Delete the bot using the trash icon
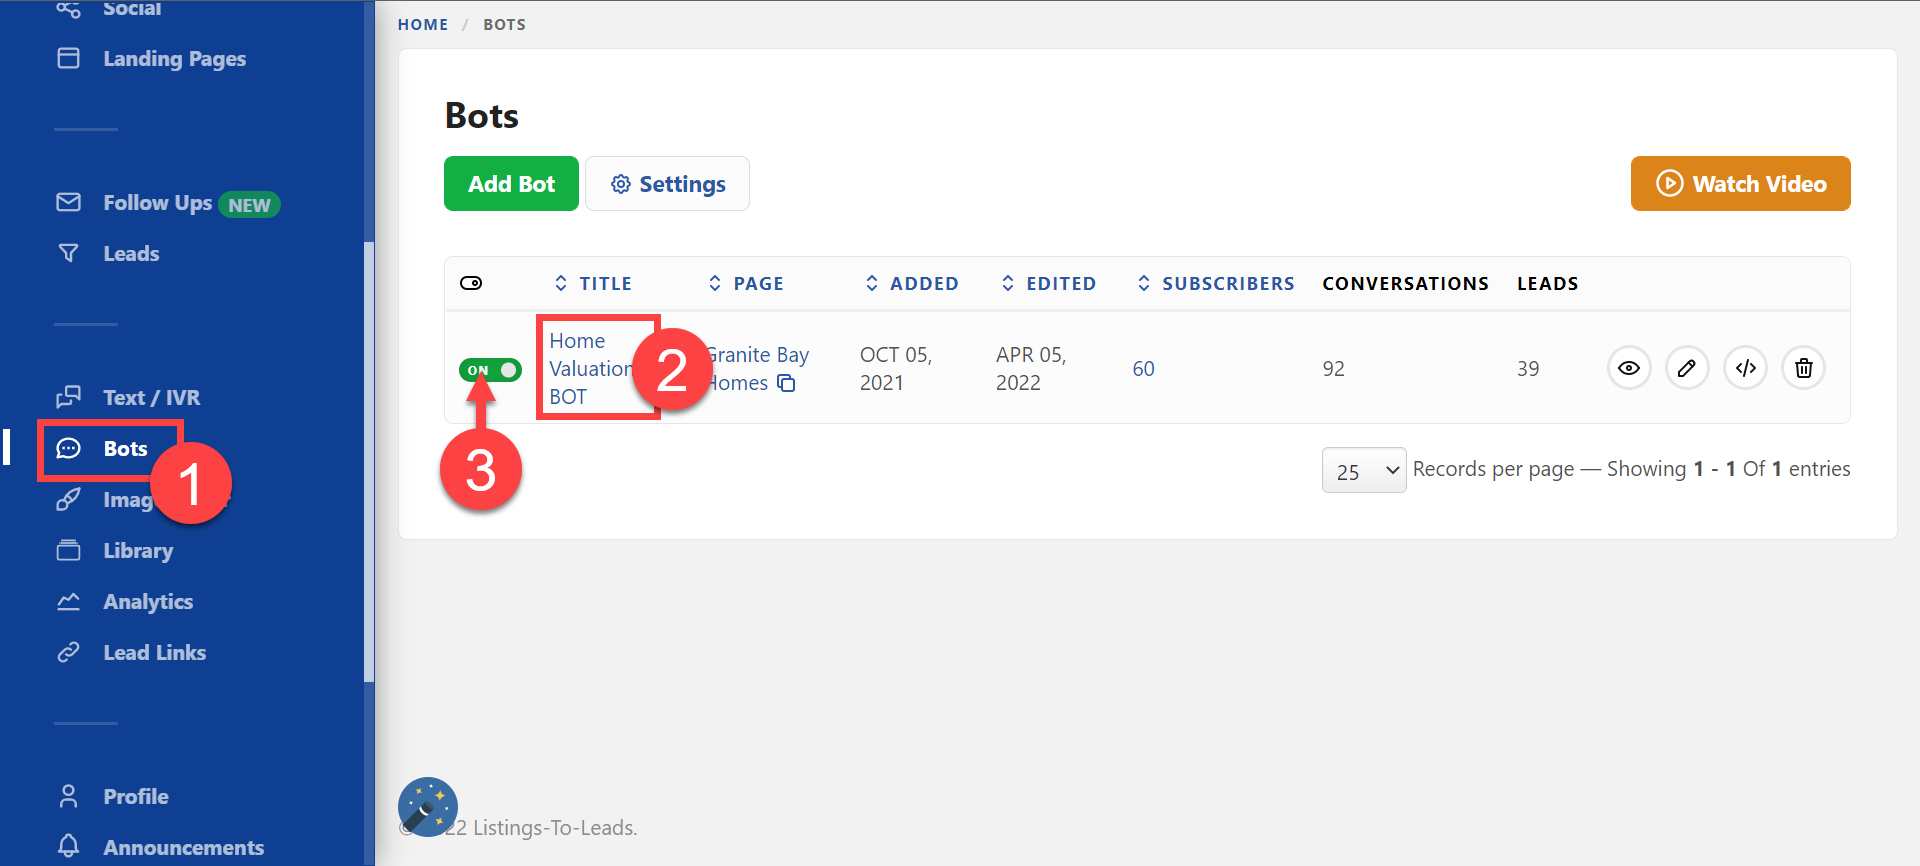Screen dimensions: 1920x866 [x=1803, y=368]
